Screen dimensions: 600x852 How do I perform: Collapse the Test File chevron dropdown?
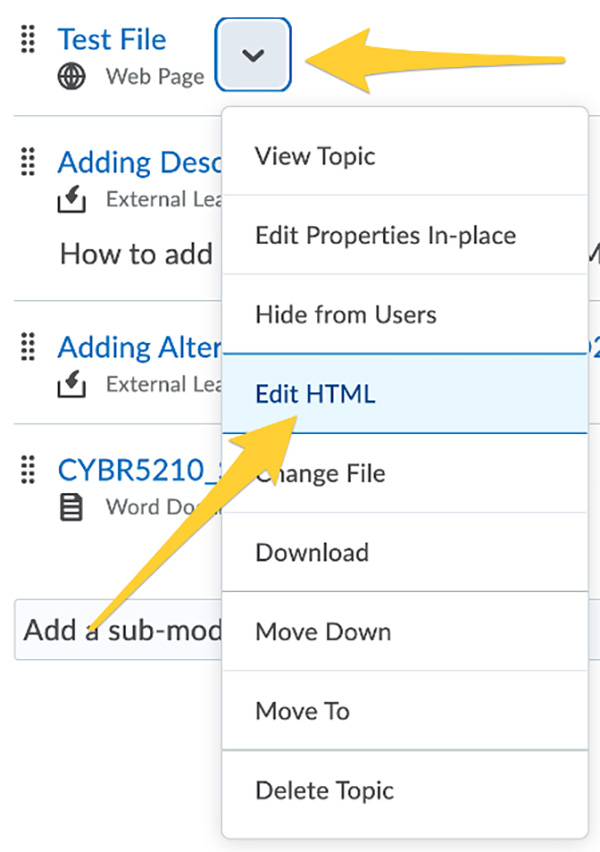[x=253, y=55]
